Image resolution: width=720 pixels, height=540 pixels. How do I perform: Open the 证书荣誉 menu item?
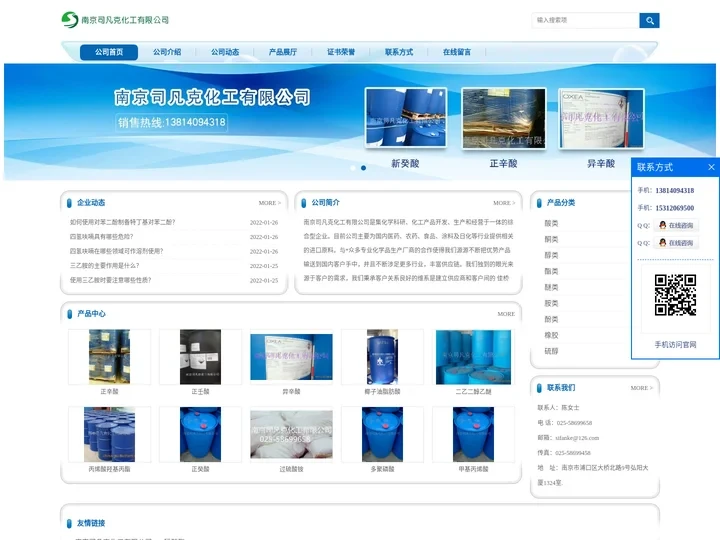(x=341, y=52)
